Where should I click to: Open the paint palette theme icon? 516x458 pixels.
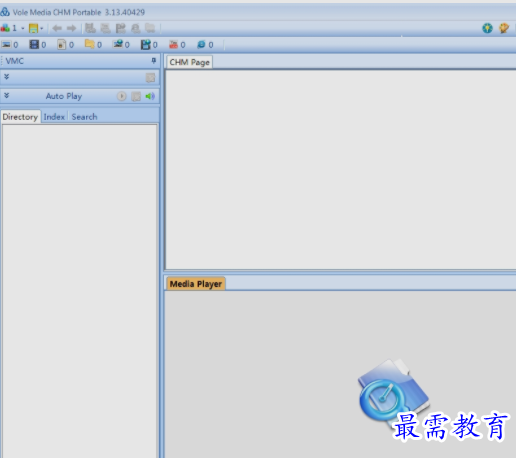click(x=504, y=28)
